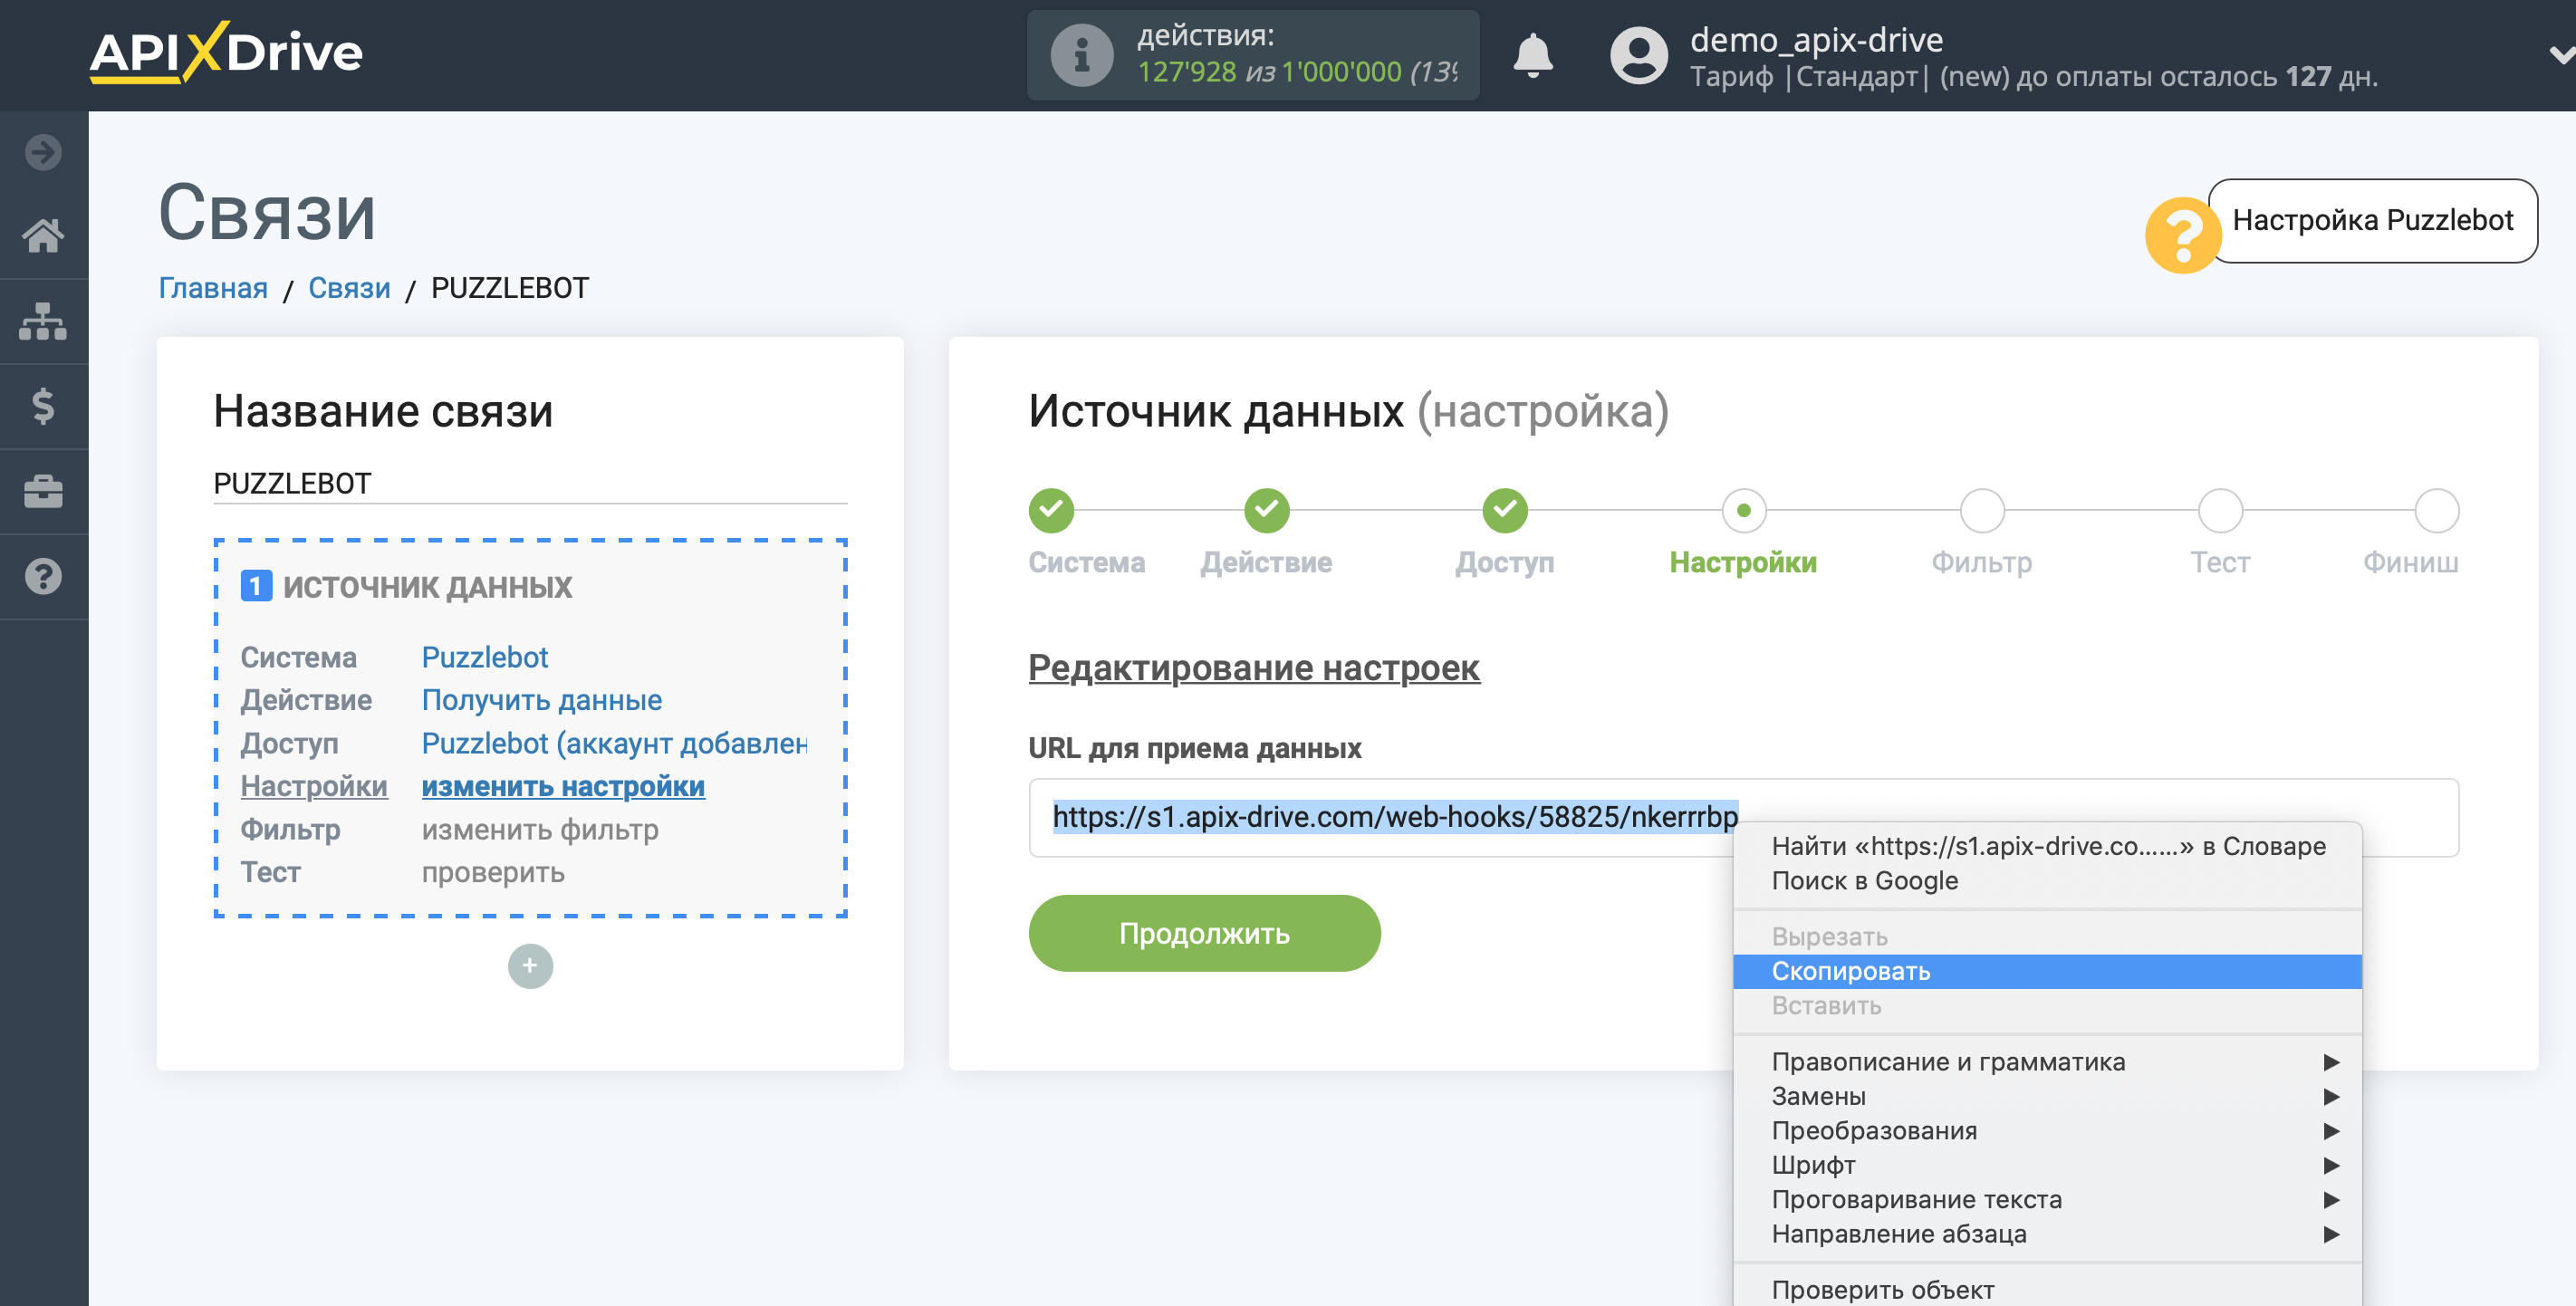
Task: Click изменить фильтр text
Action: click(540, 829)
